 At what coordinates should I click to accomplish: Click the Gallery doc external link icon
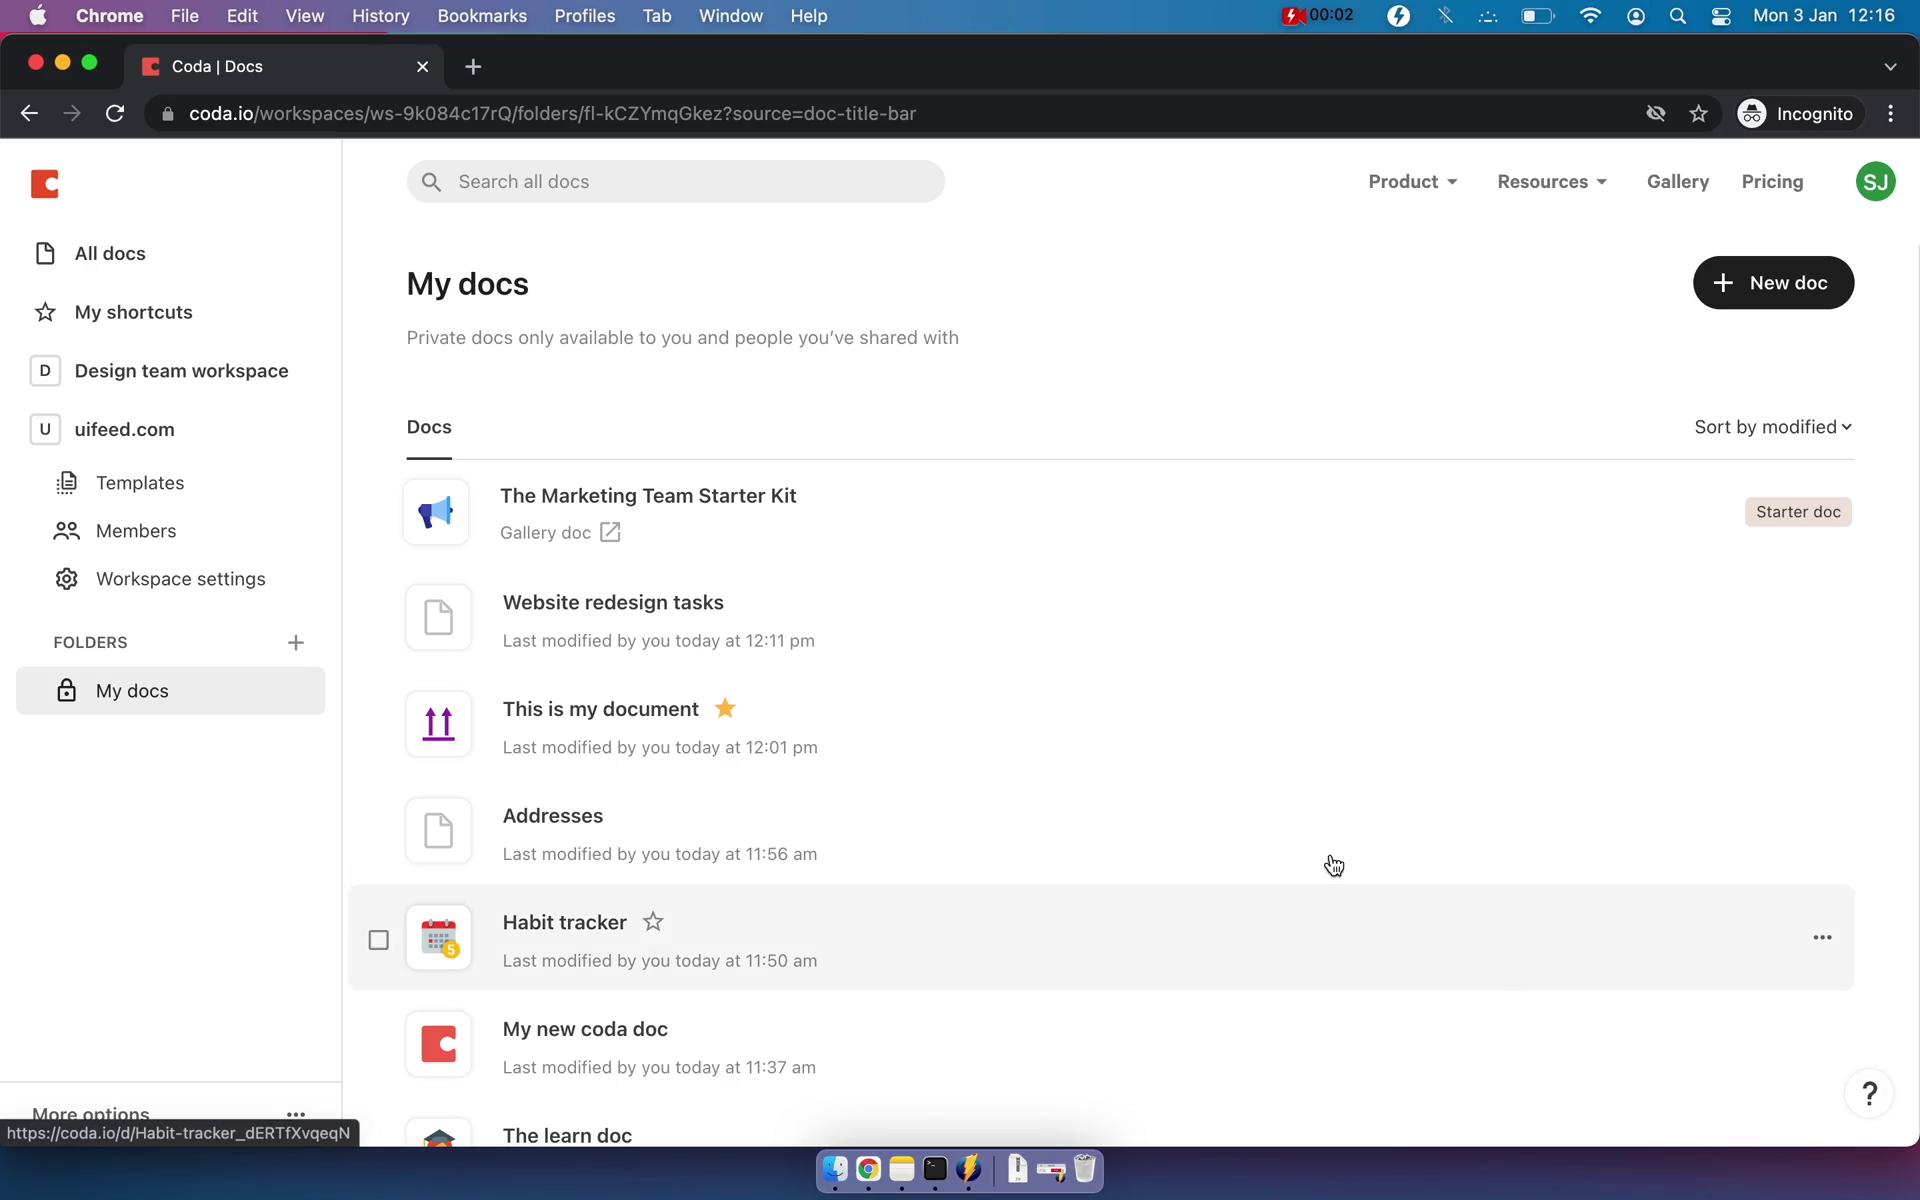(x=610, y=532)
